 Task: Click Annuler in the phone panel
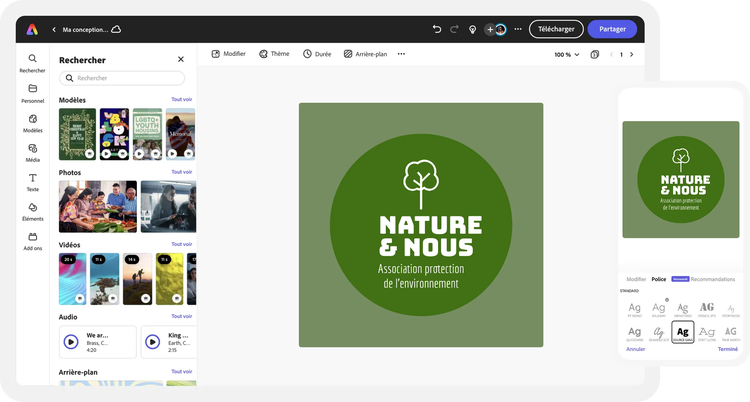(636, 349)
